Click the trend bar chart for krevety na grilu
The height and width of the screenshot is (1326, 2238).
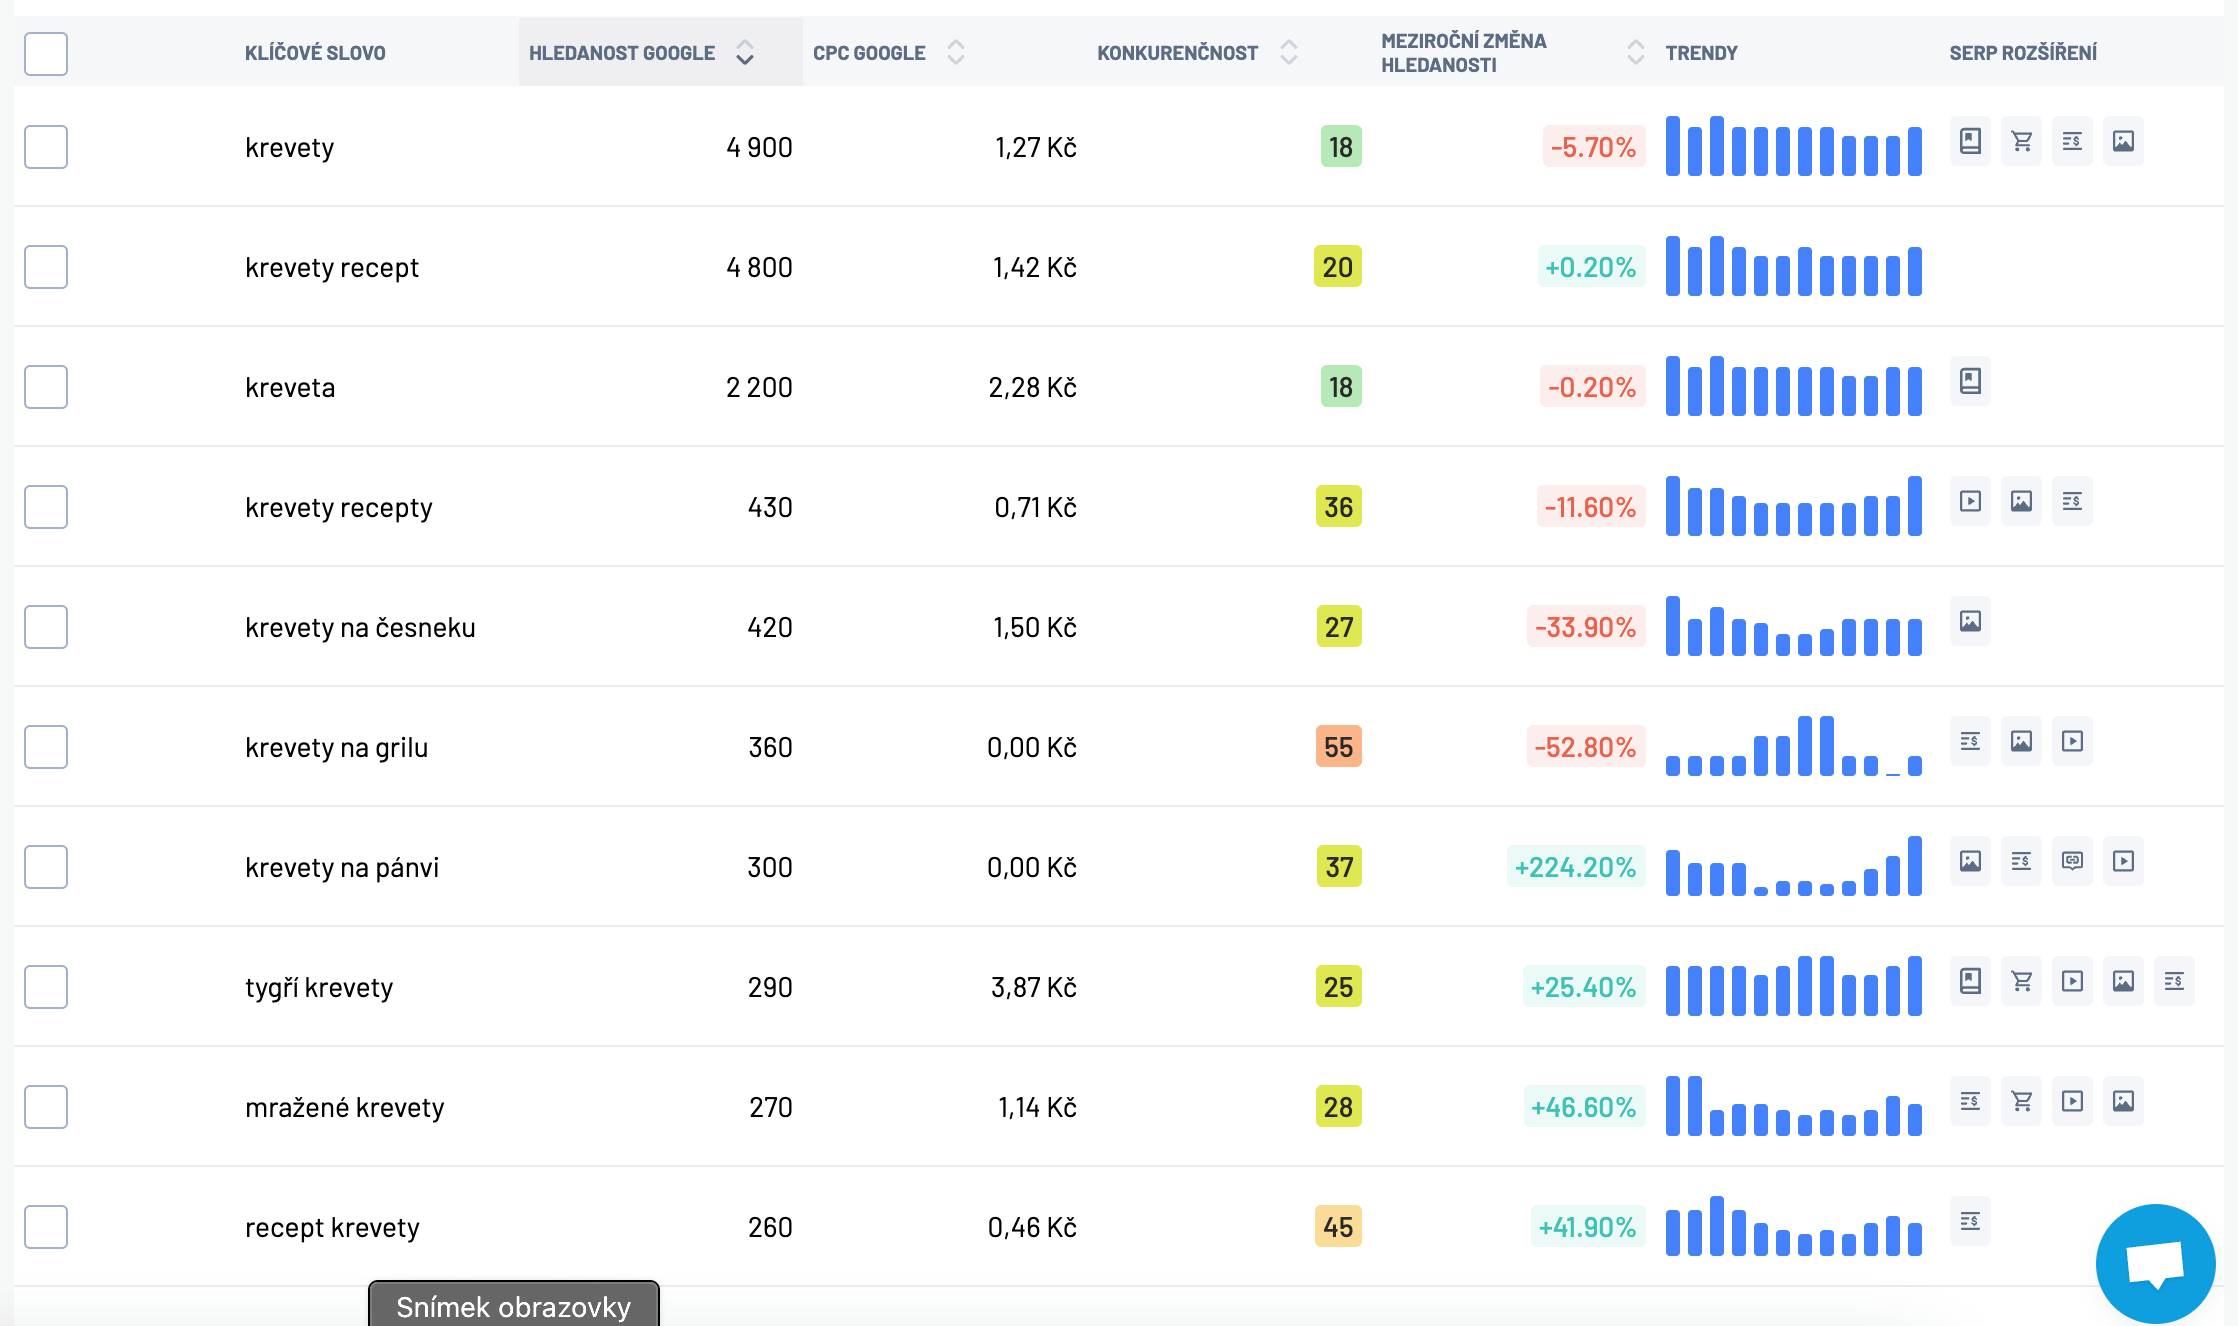1794,746
